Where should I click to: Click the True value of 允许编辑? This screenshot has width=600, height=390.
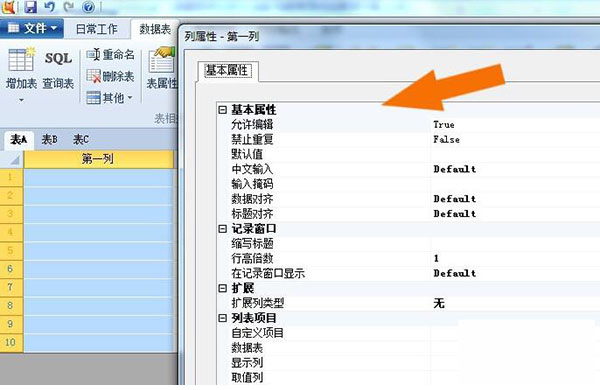444,125
